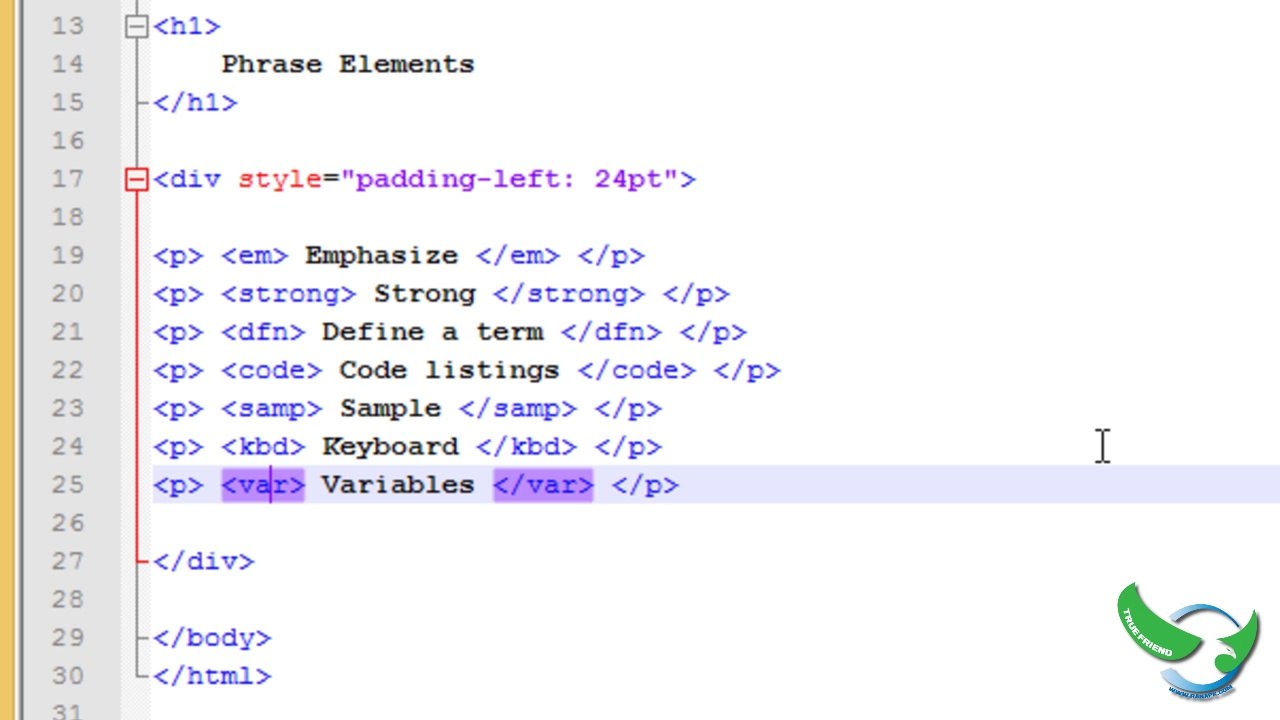The height and width of the screenshot is (720, 1280).
Task: Click the opening strong tag on line 20
Action: click(x=289, y=294)
